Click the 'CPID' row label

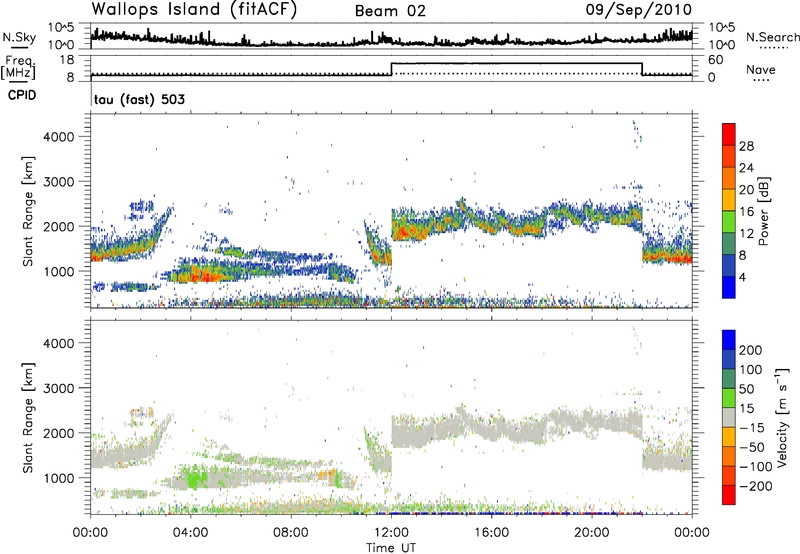click(x=22, y=95)
